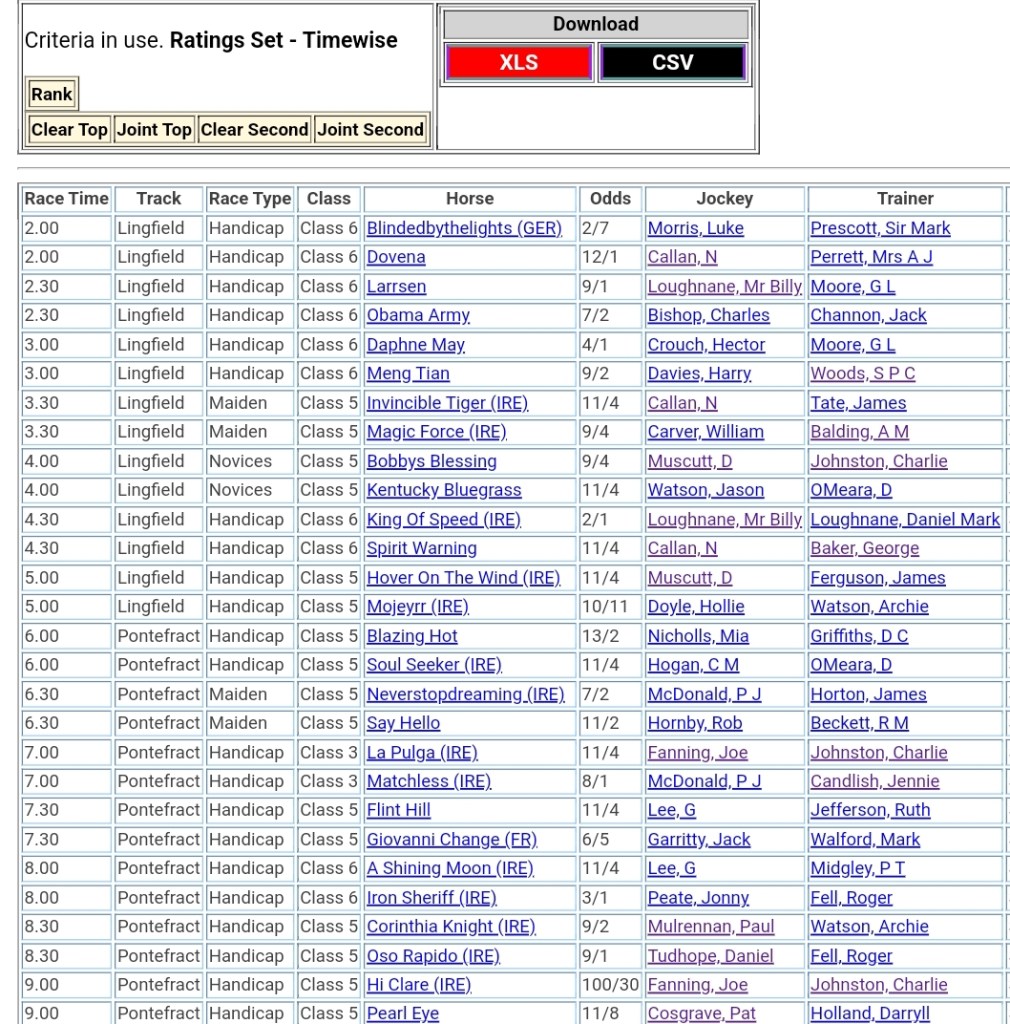Open trainer Jefferson, Ruth
Viewport: 1010px width, 1024px height.
click(870, 810)
